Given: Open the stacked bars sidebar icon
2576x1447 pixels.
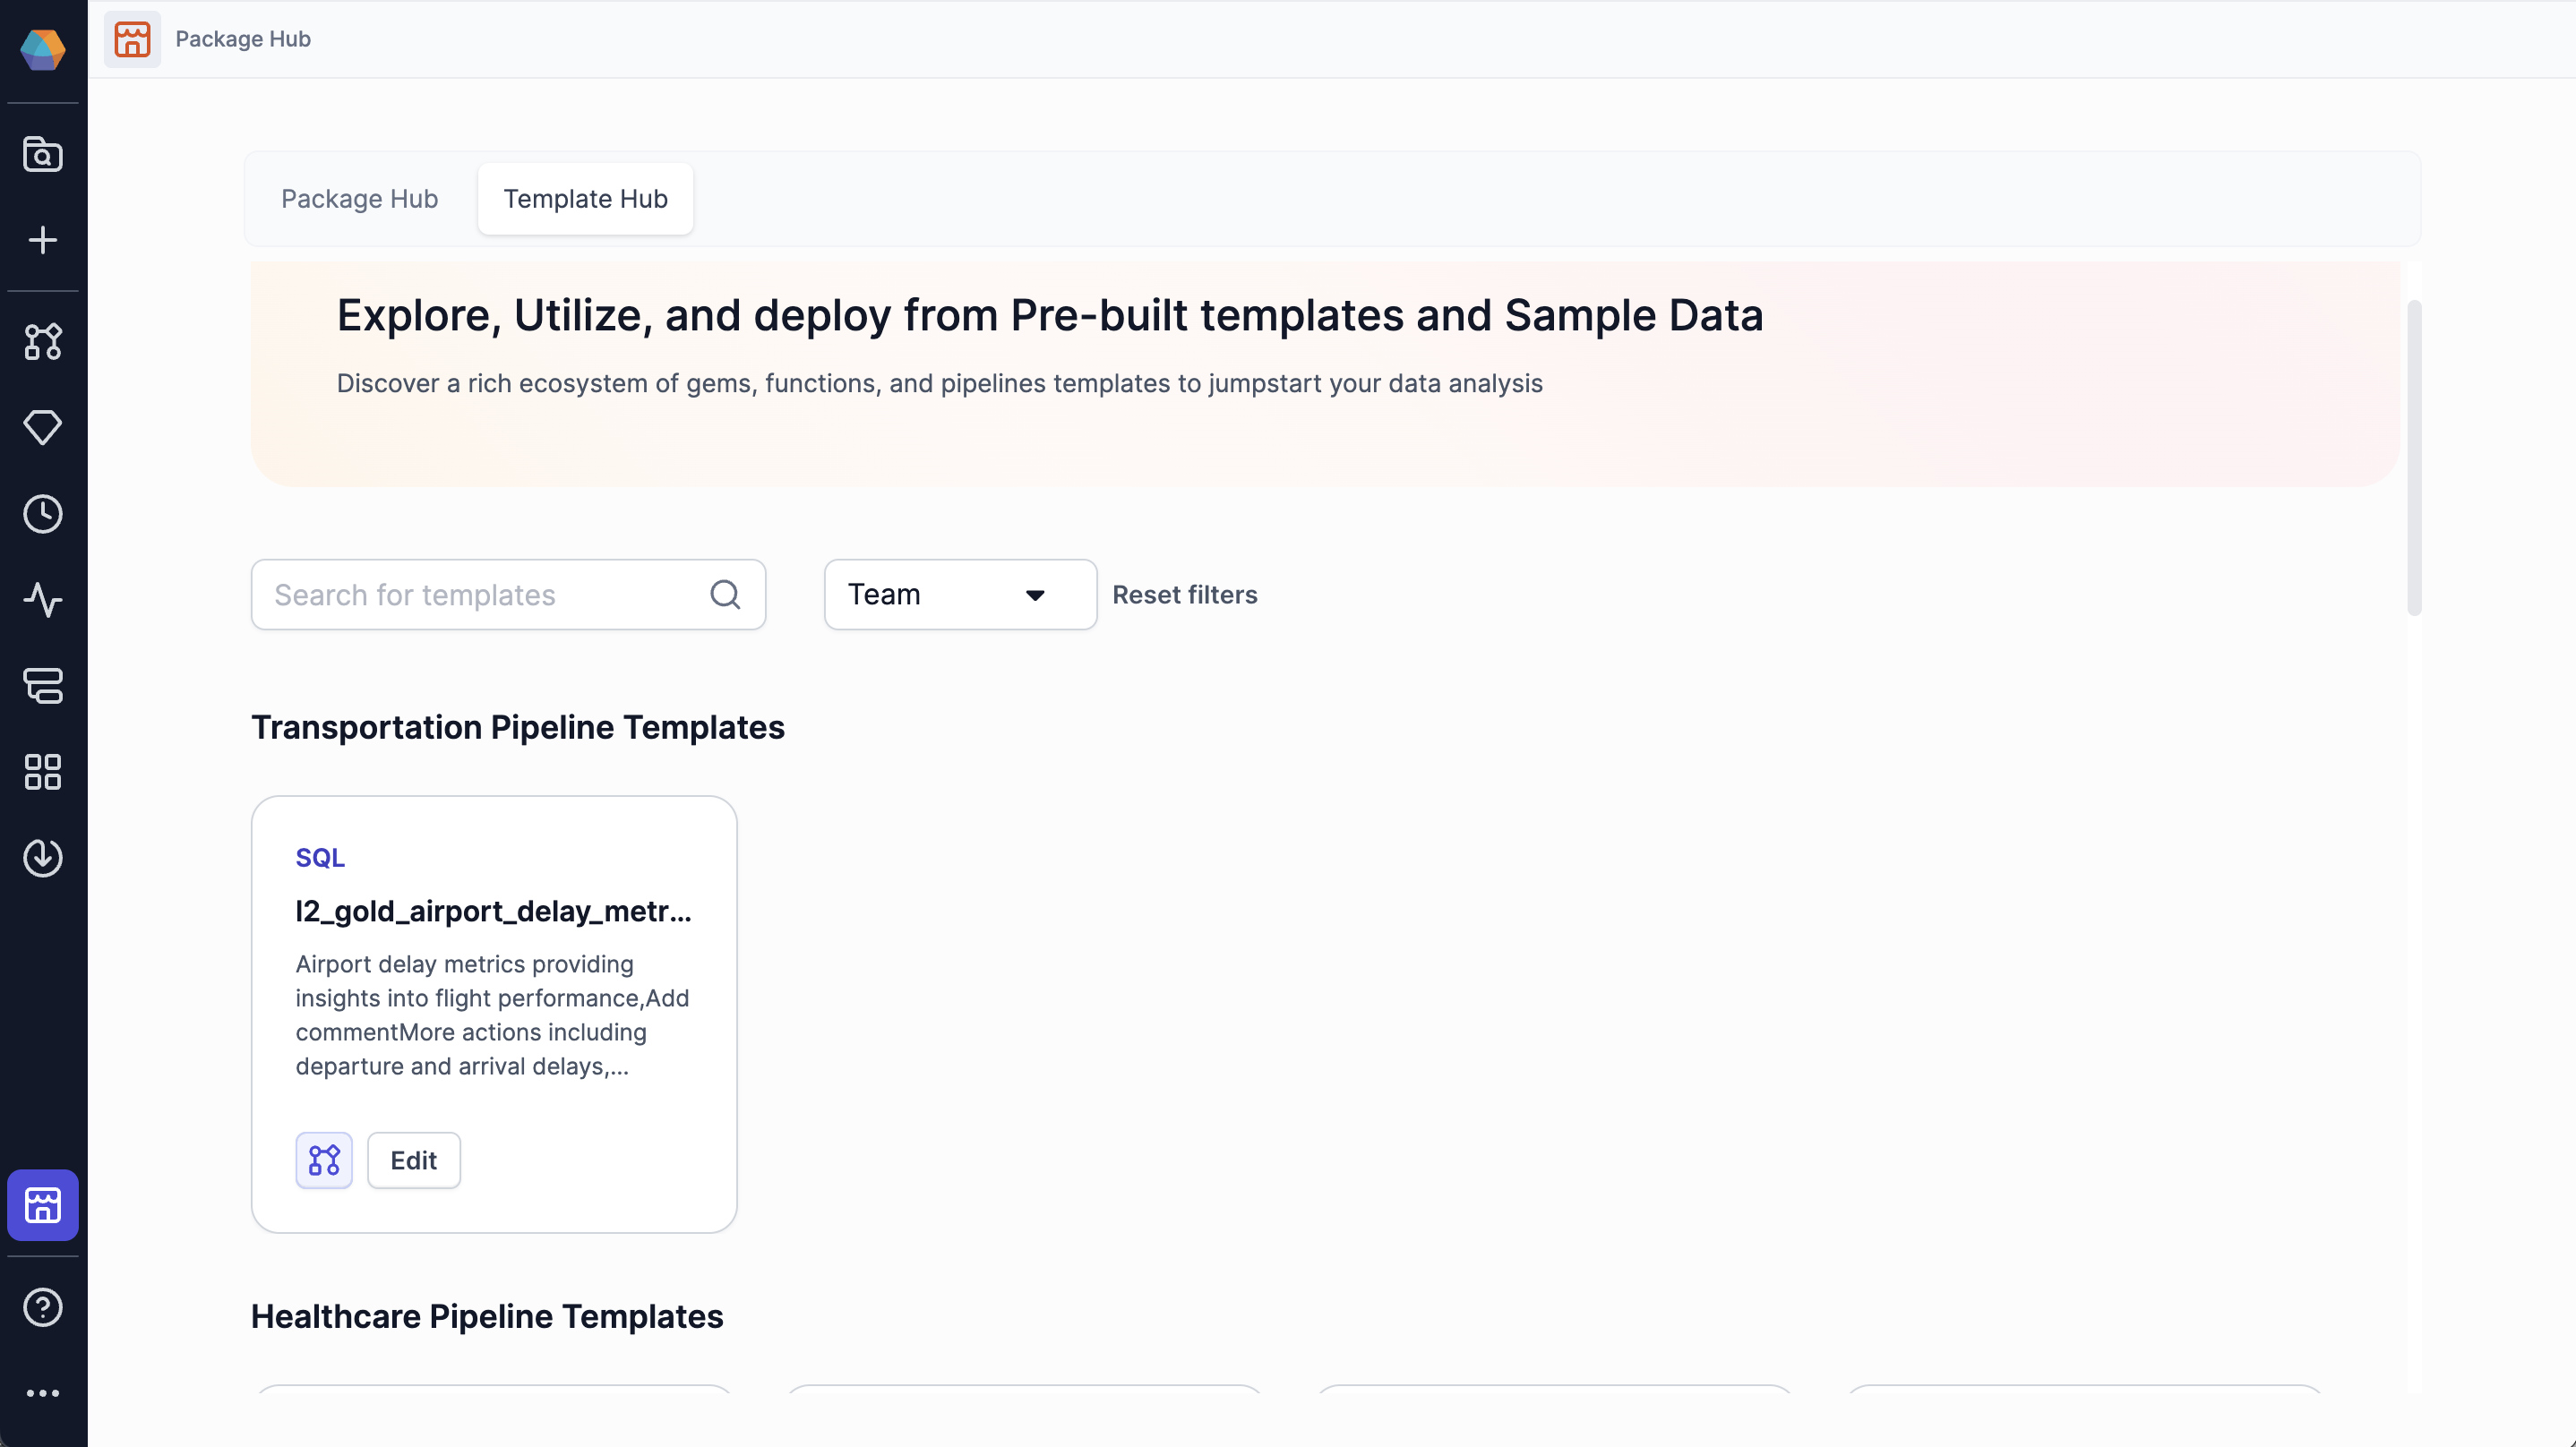Looking at the screenshot, I should pyautogui.click(x=43, y=686).
